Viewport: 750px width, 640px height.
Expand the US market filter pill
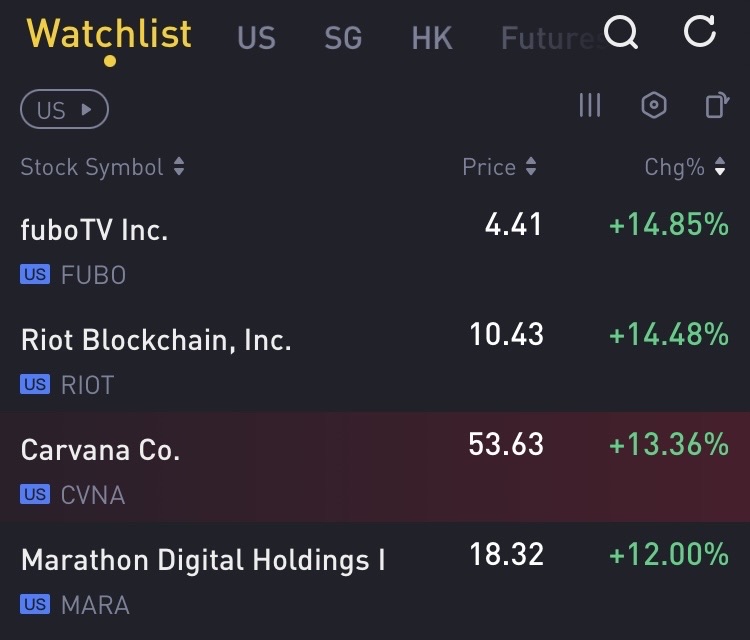click(x=64, y=110)
